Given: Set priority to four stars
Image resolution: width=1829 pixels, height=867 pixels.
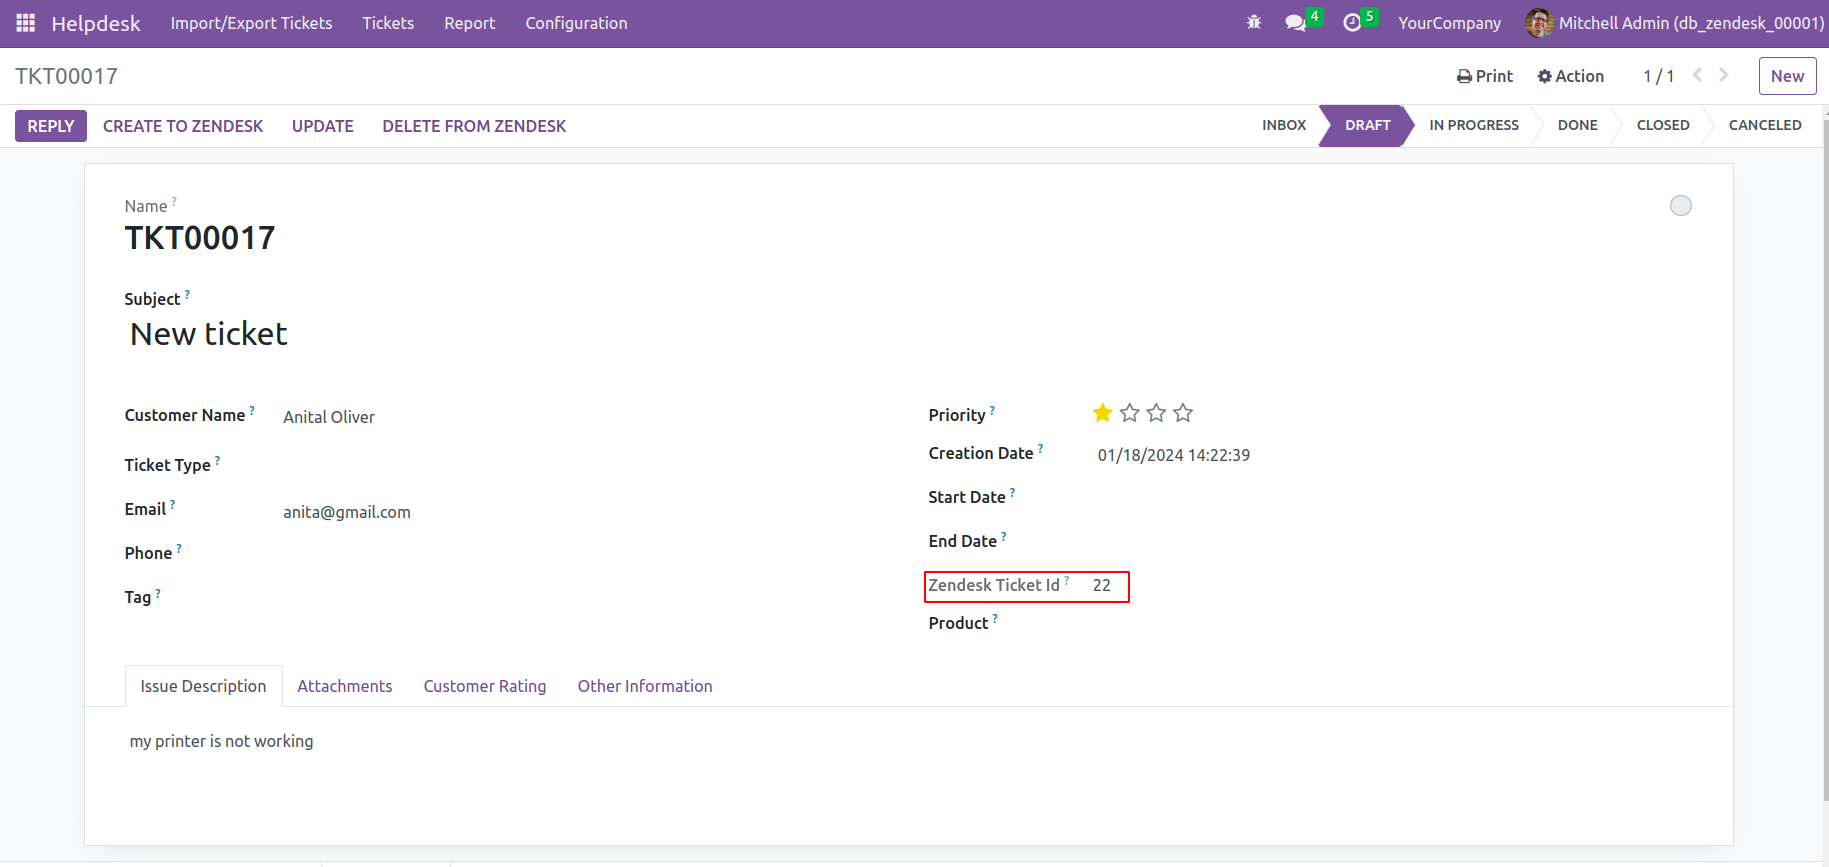Looking at the screenshot, I should (1183, 413).
